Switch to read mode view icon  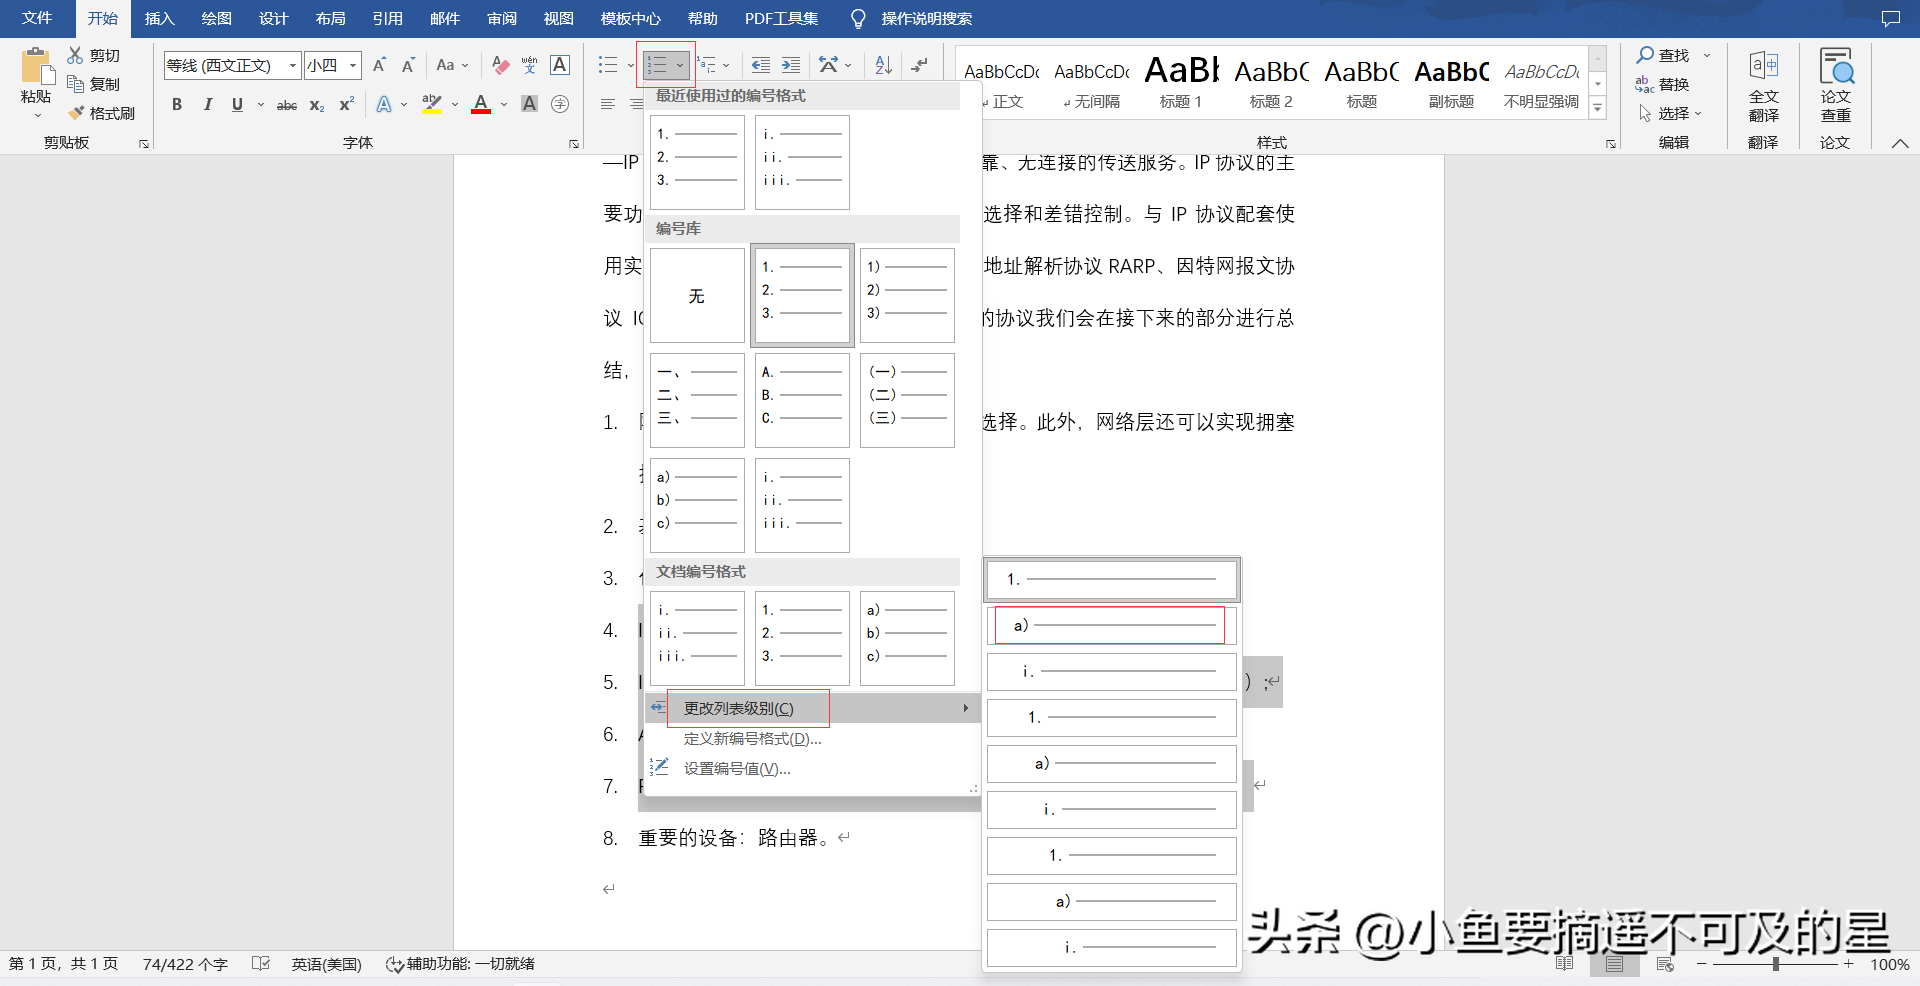click(1565, 964)
